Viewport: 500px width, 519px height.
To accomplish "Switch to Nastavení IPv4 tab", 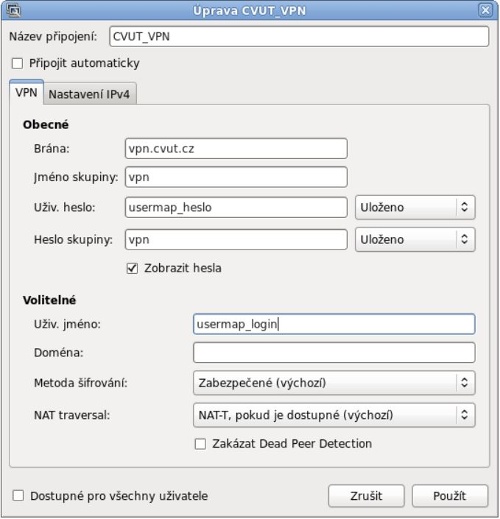I will click(89, 94).
